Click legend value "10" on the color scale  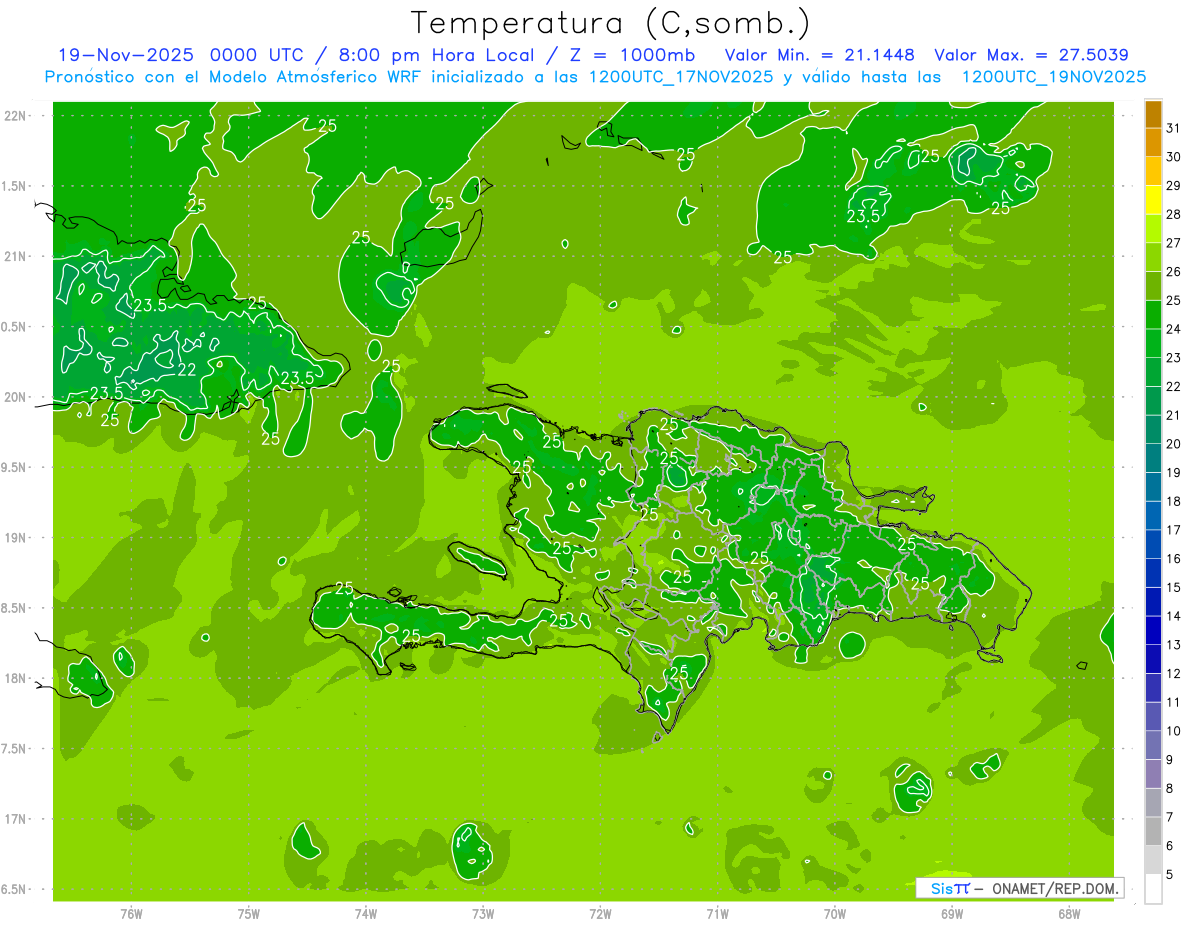click(1174, 731)
